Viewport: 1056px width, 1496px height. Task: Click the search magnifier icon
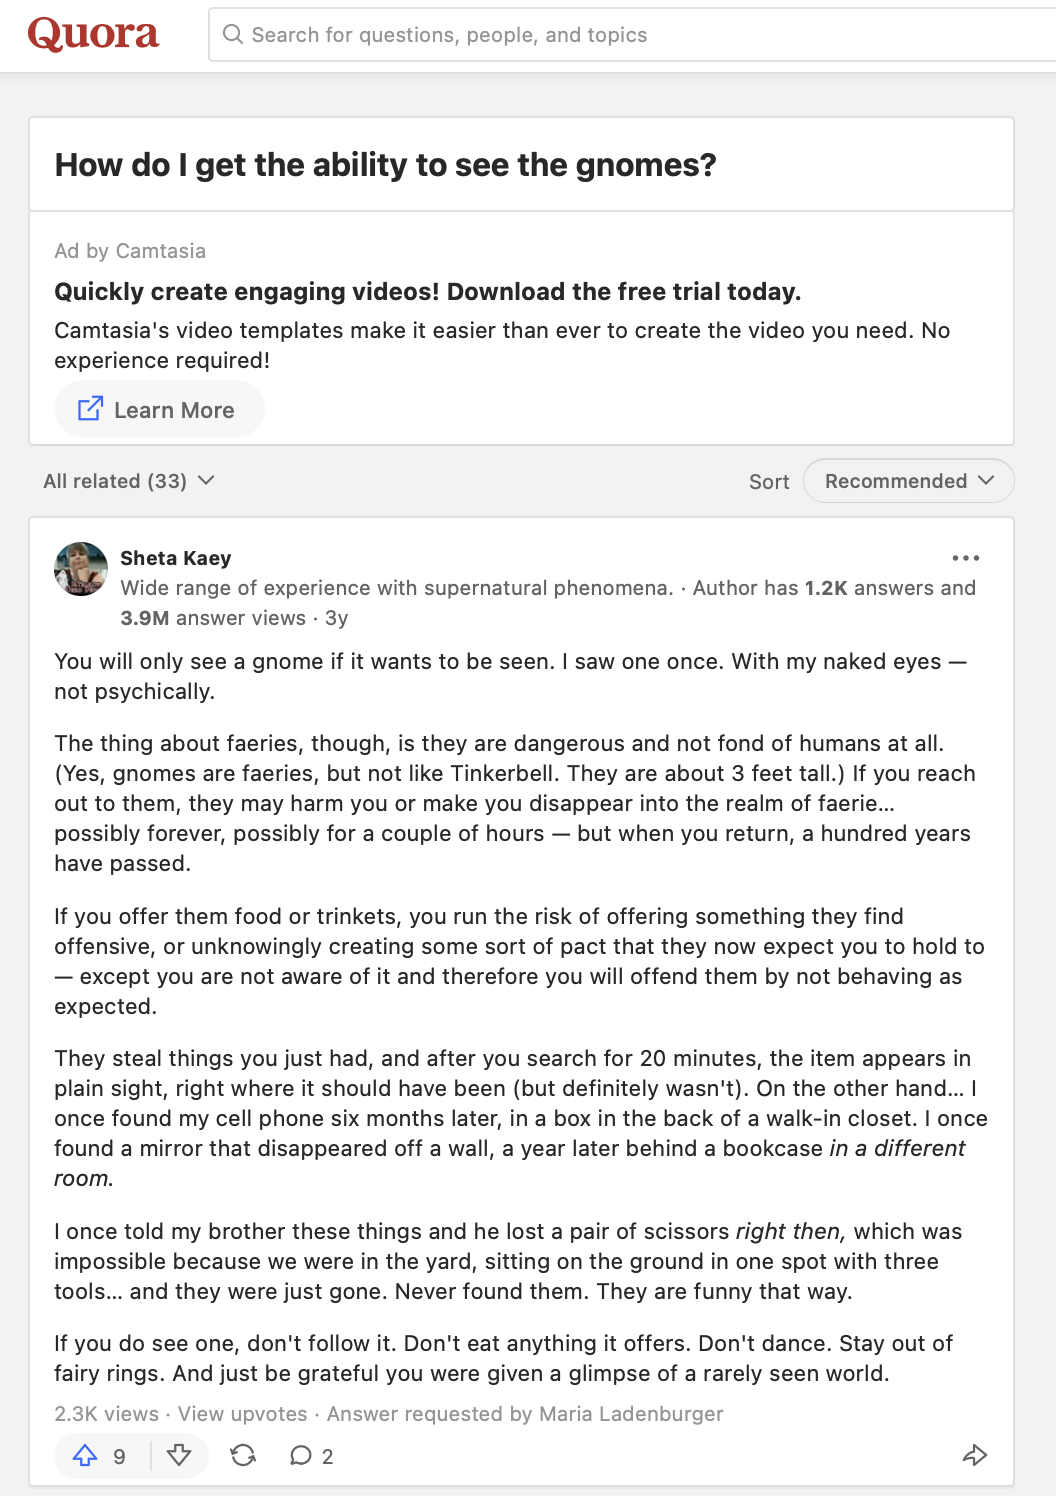233,35
